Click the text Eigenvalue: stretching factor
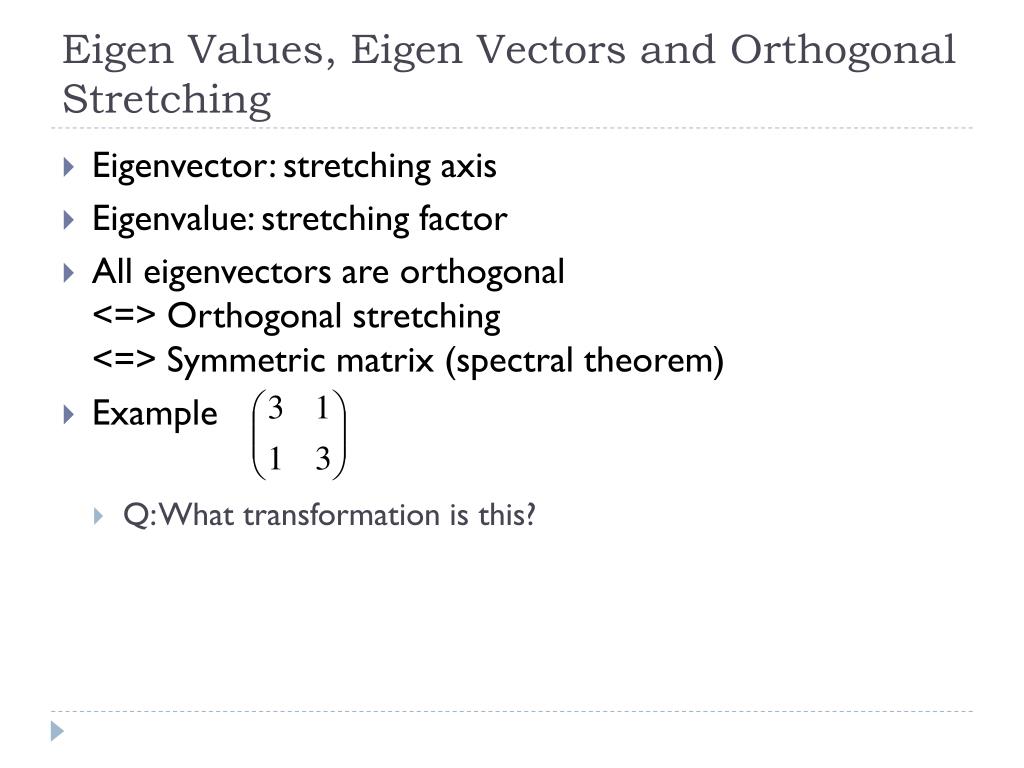1024x768 pixels. (300, 219)
